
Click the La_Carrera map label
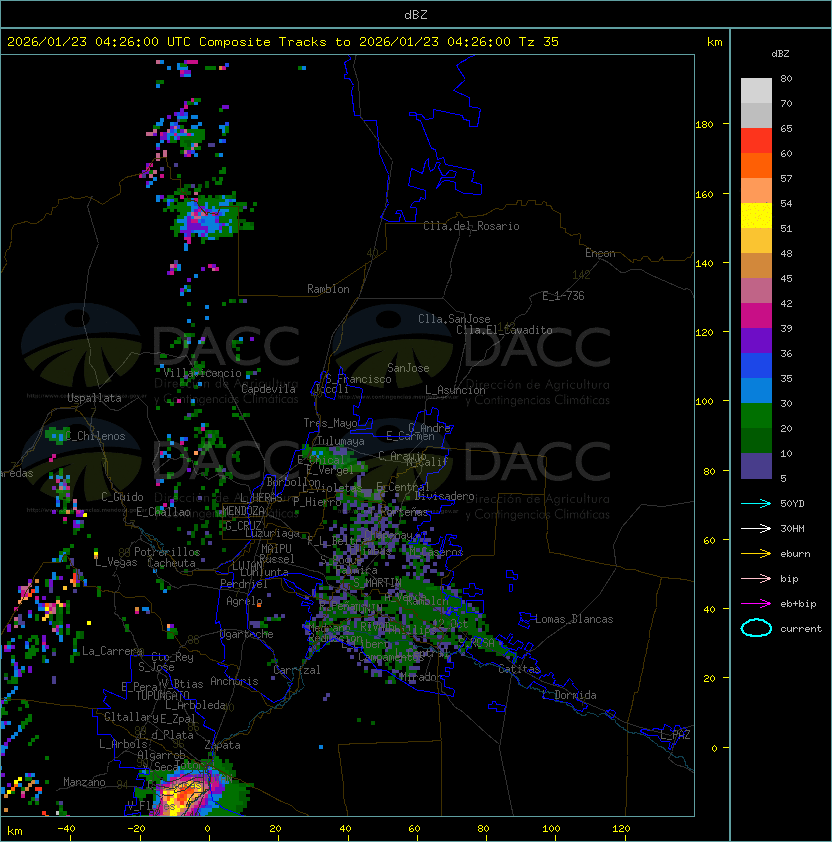pyautogui.click(x=113, y=651)
